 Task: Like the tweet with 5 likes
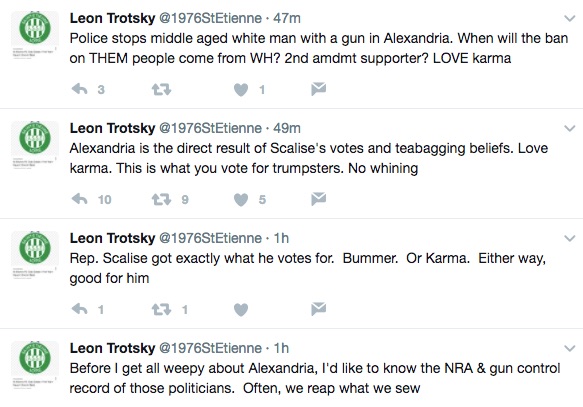point(241,200)
